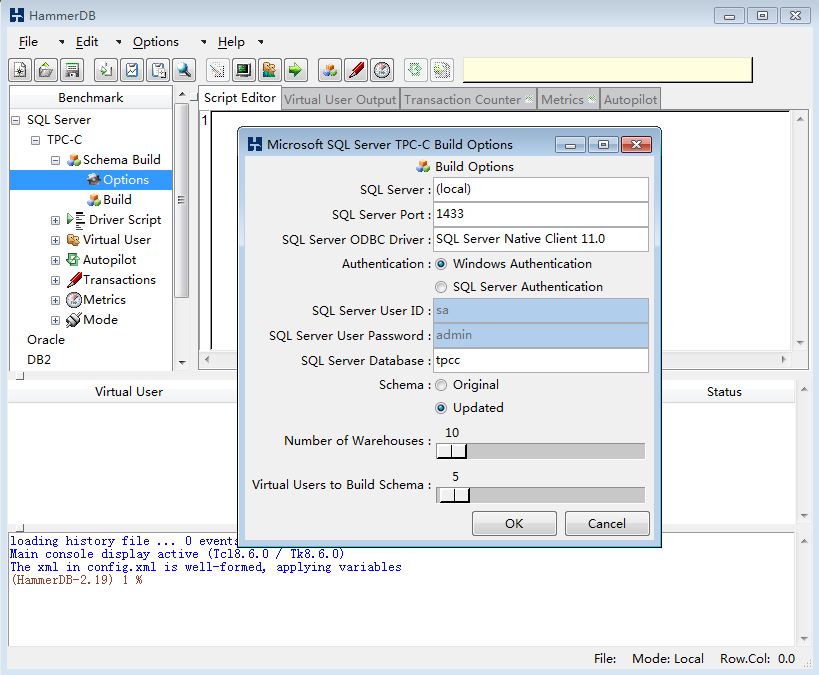Click the Save floppy disk toolbar icon
819x675 pixels.
pos(72,69)
